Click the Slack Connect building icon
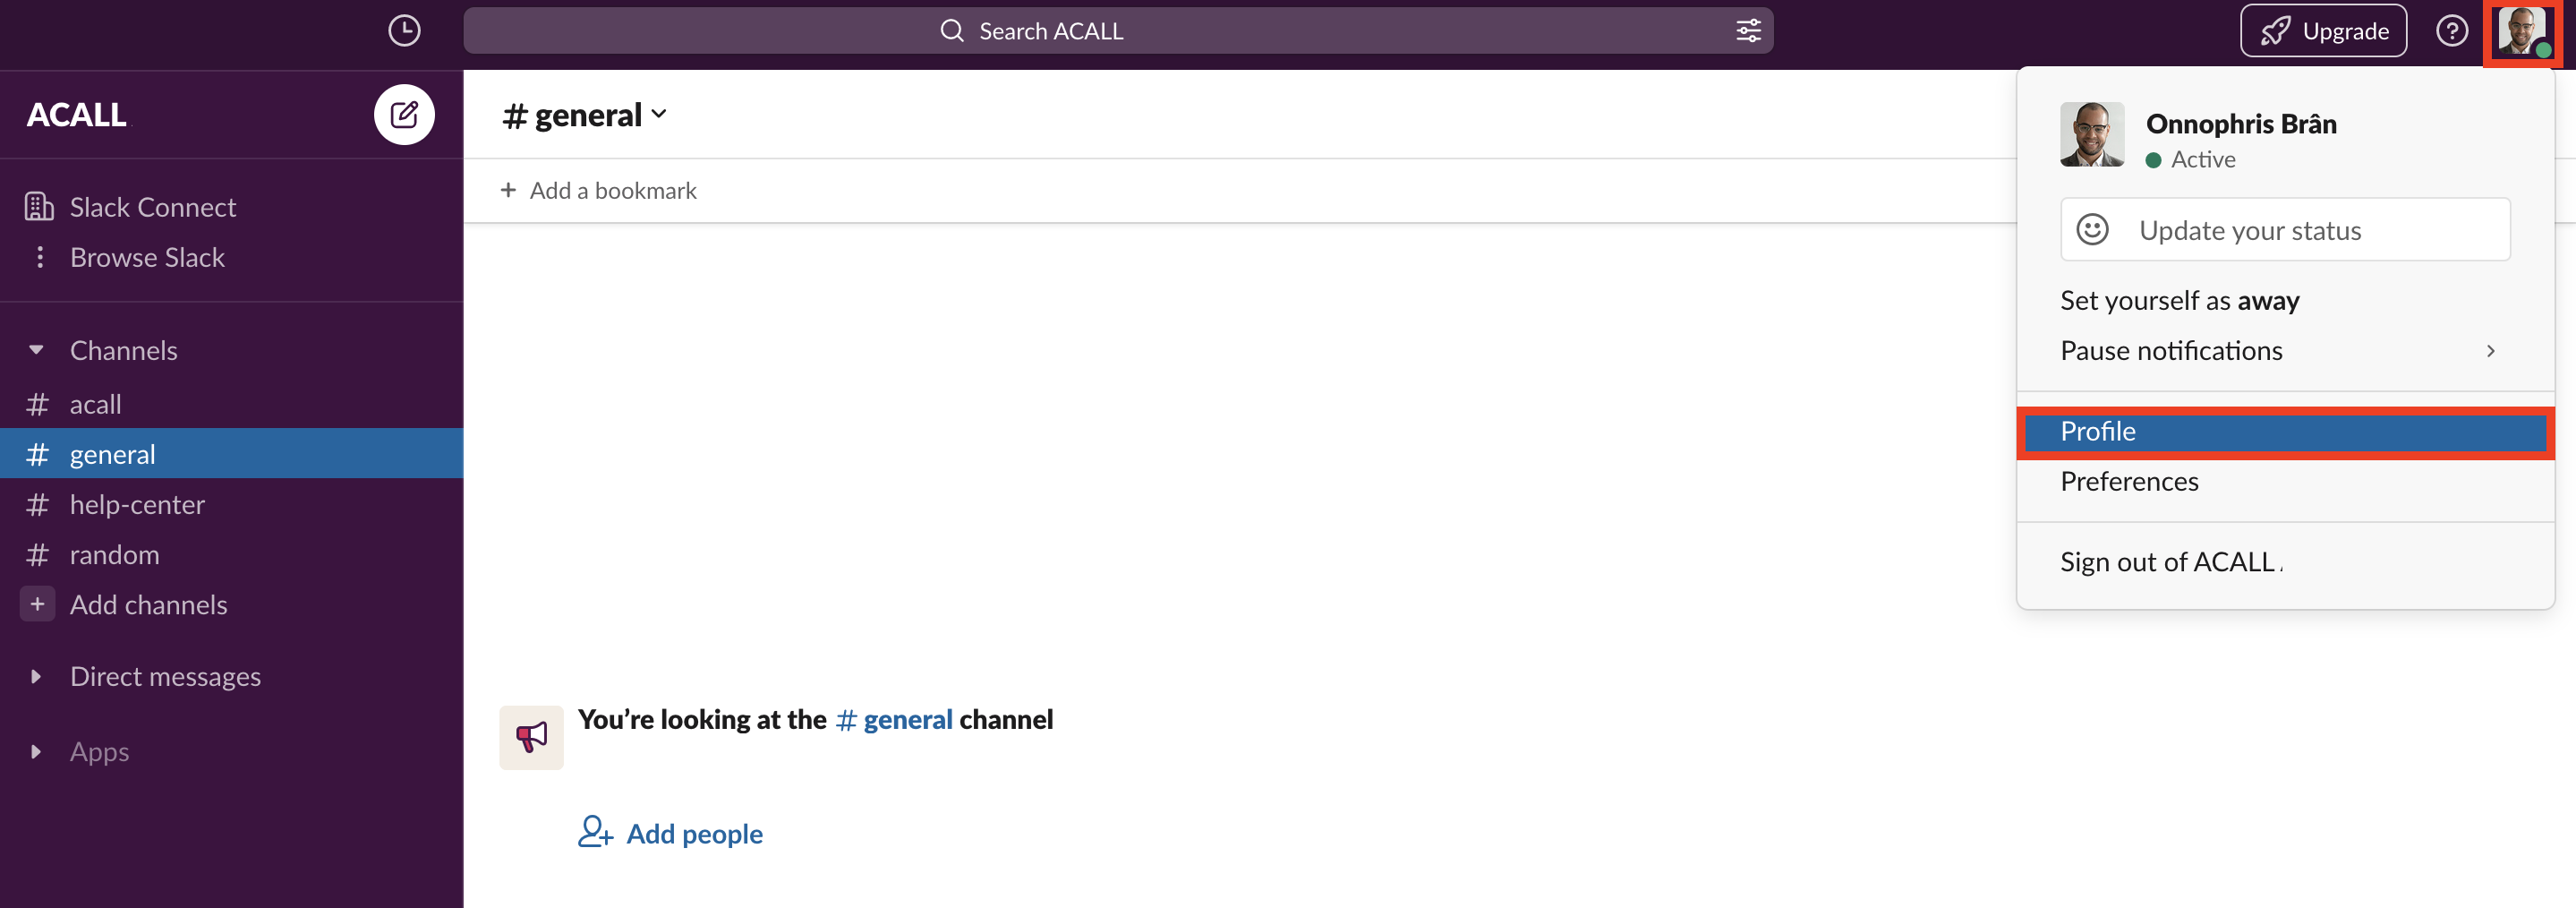This screenshot has height=908, width=2576. [39, 207]
